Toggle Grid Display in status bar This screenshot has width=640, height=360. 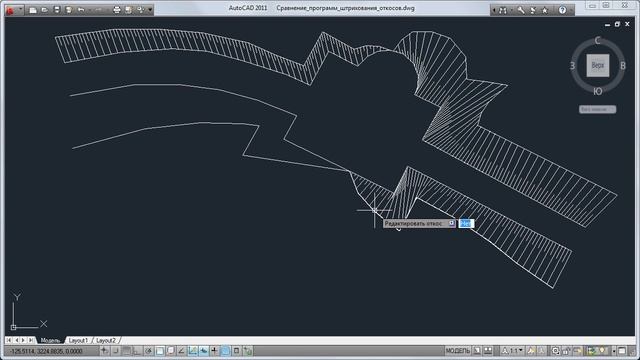tap(127, 351)
